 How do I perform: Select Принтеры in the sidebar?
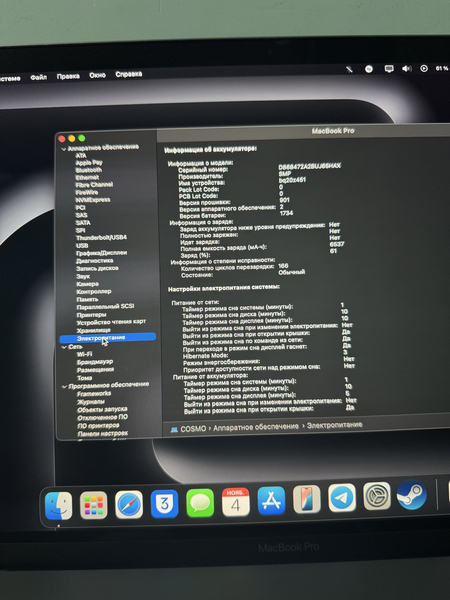[x=91, y=315]
